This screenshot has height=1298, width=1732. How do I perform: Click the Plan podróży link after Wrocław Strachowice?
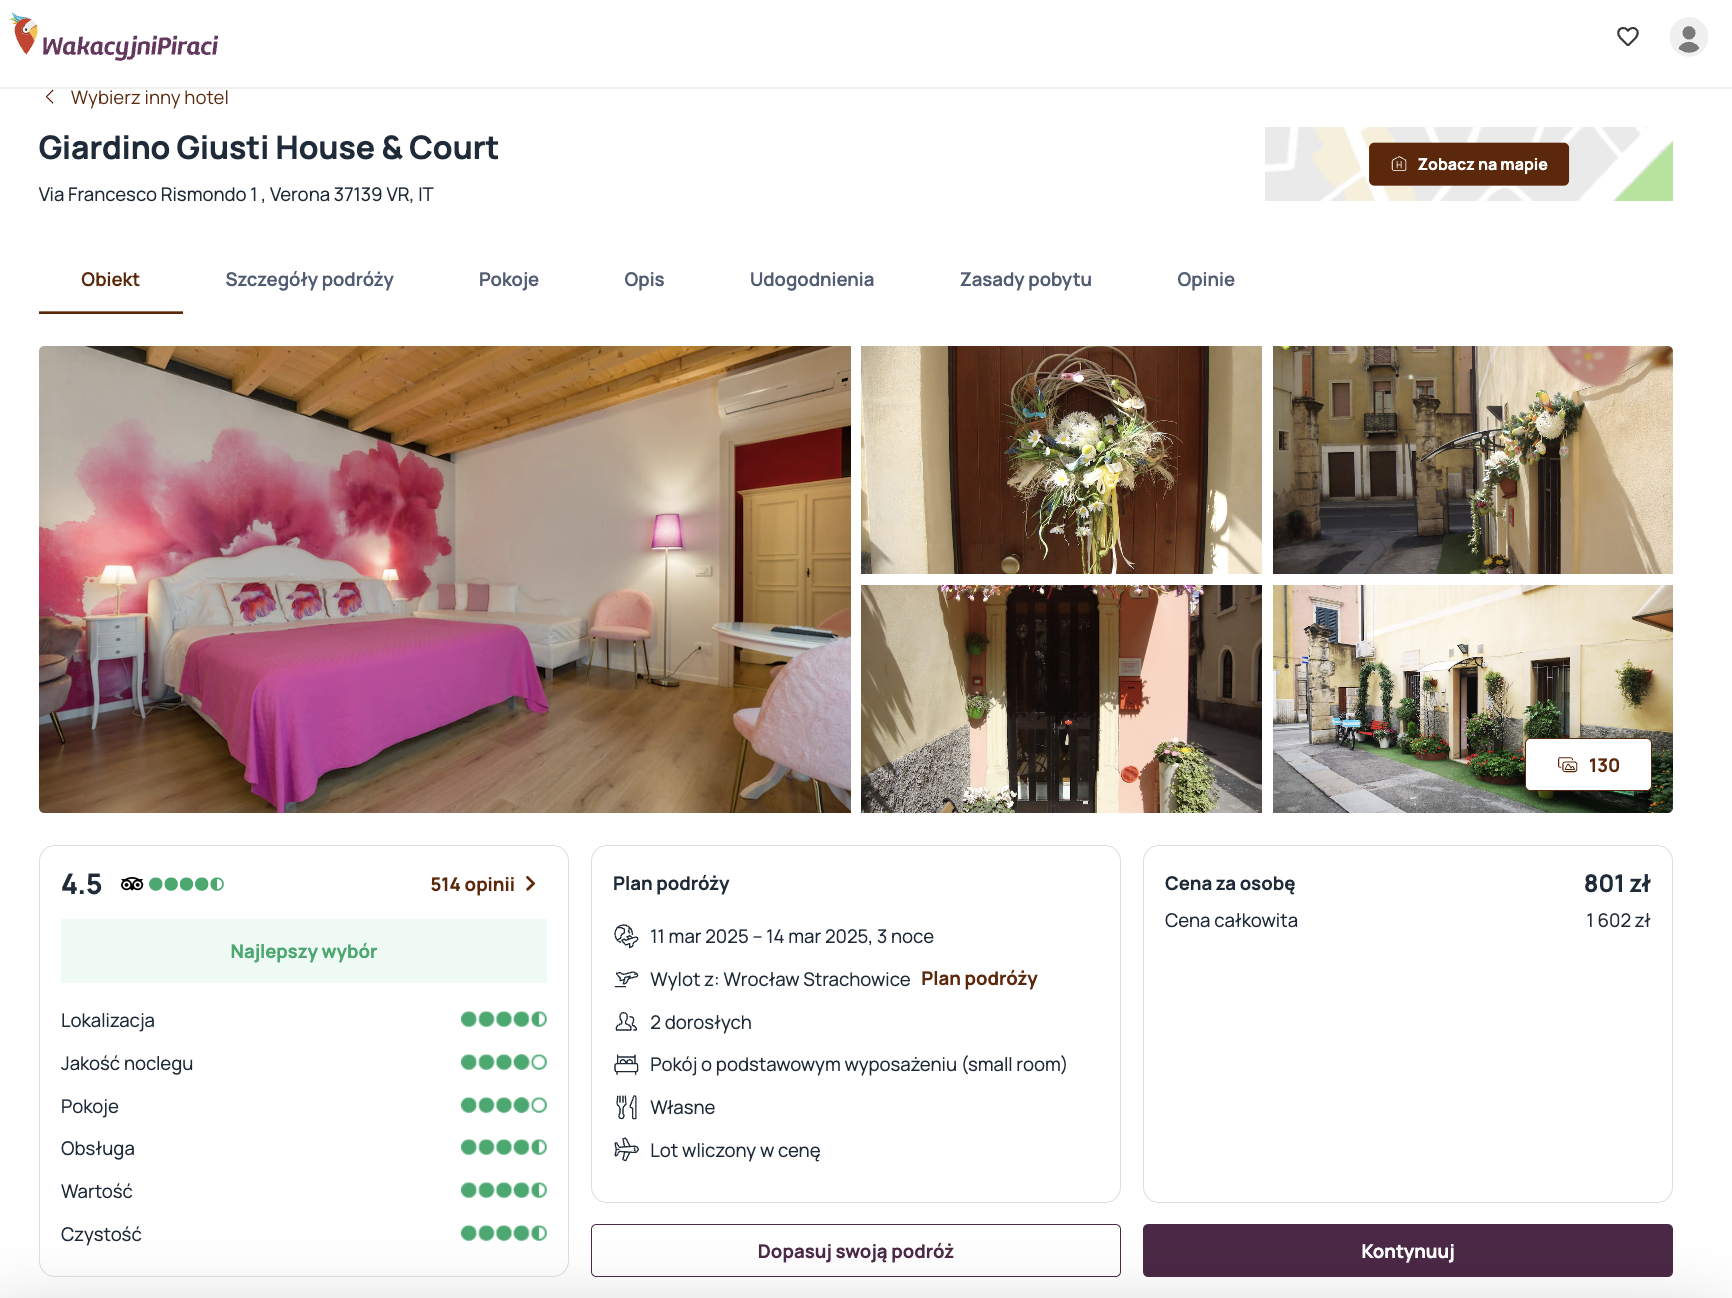(979, 979)
